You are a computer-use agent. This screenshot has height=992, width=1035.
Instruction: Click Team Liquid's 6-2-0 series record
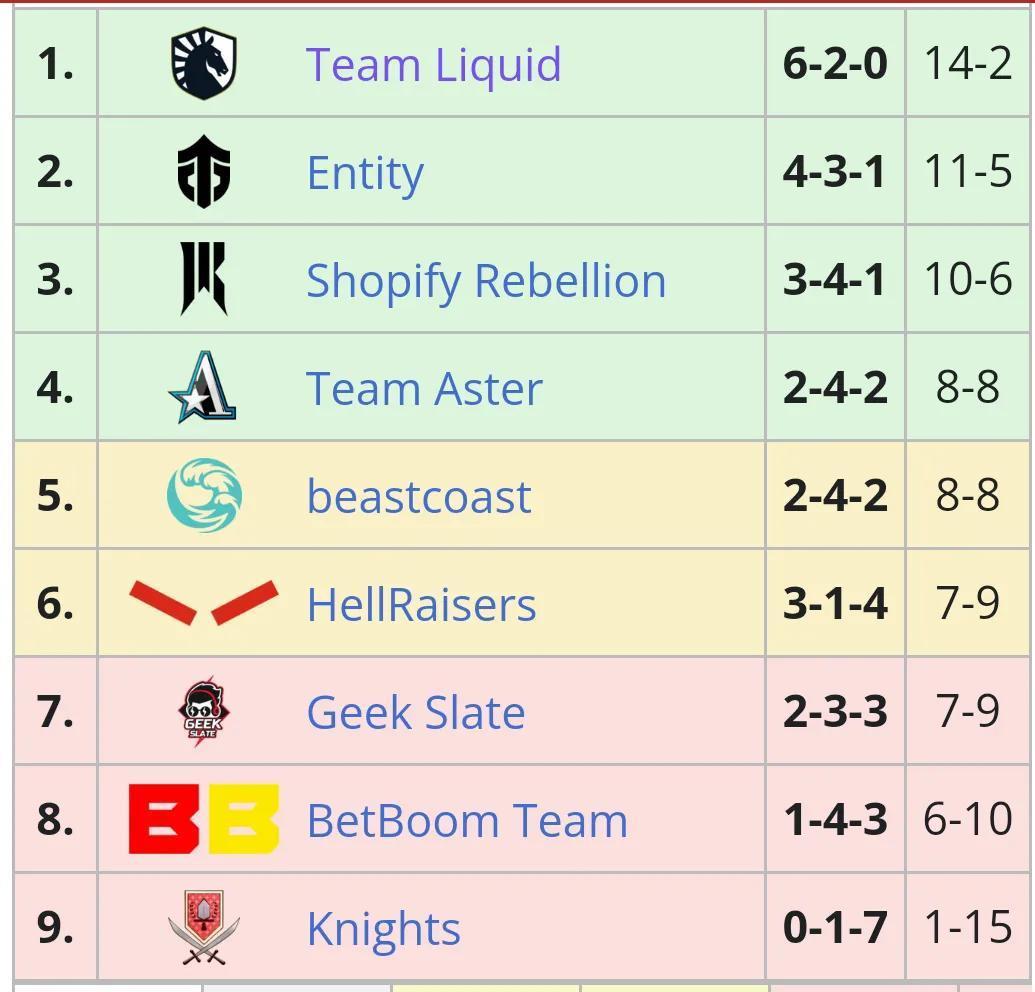(x=835, y=64)
